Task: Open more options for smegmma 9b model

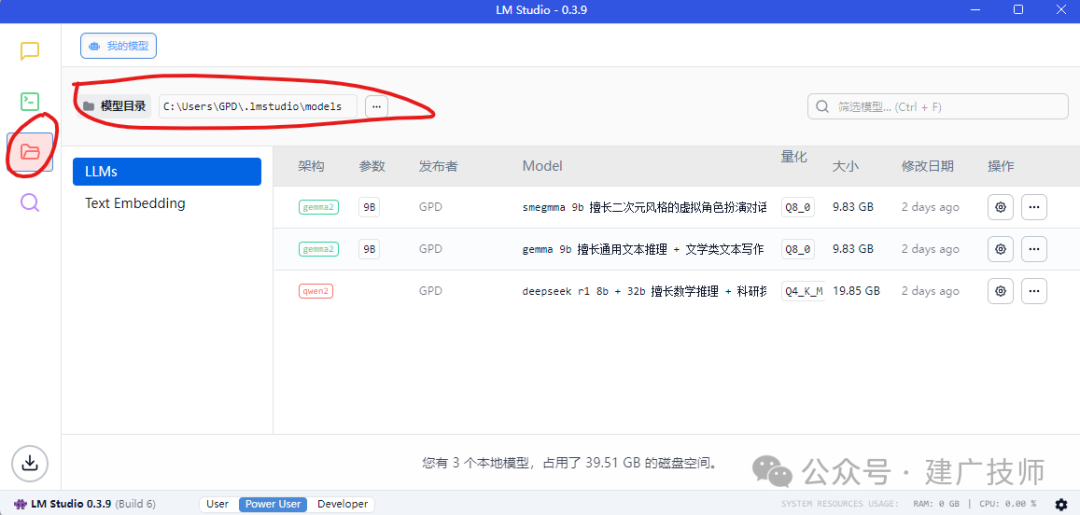Action: 1034,207
